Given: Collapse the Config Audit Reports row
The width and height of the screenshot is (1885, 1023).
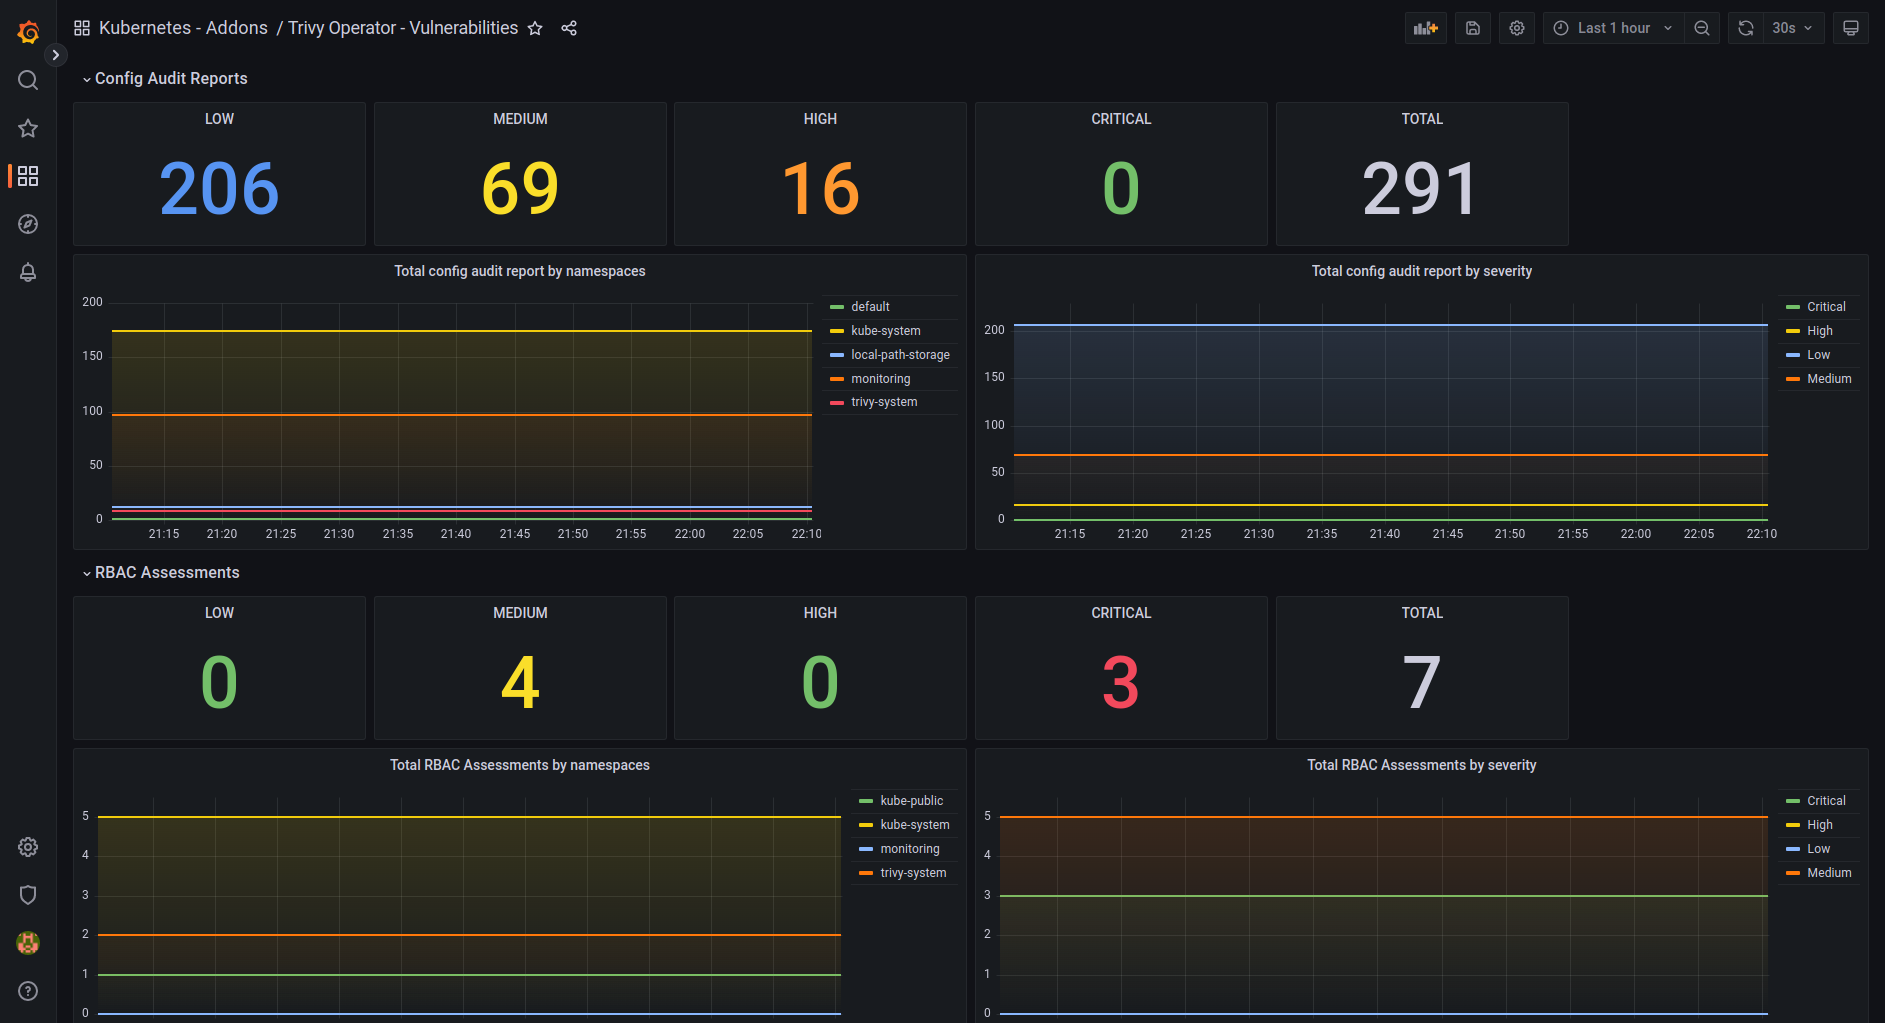Looking at the screenshot, I should click(170, 78).
